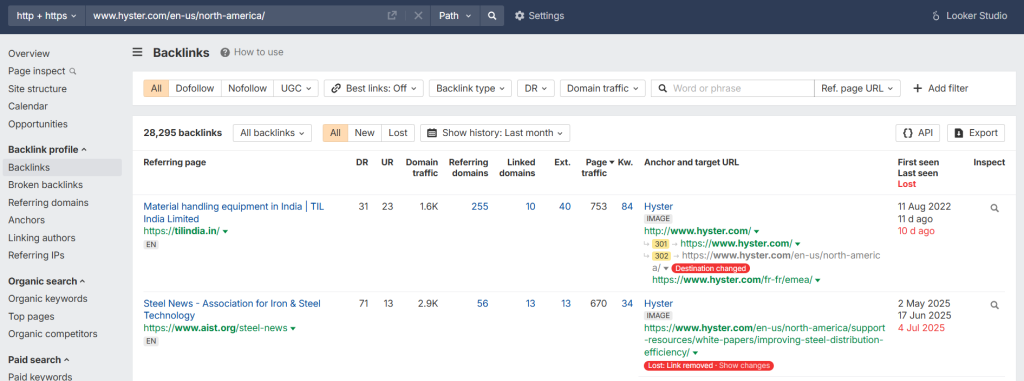The height and width of the screenshot is (381, 1024).
Task: Open Ref. page URL dropdown
Action: (x=857, y=88)
